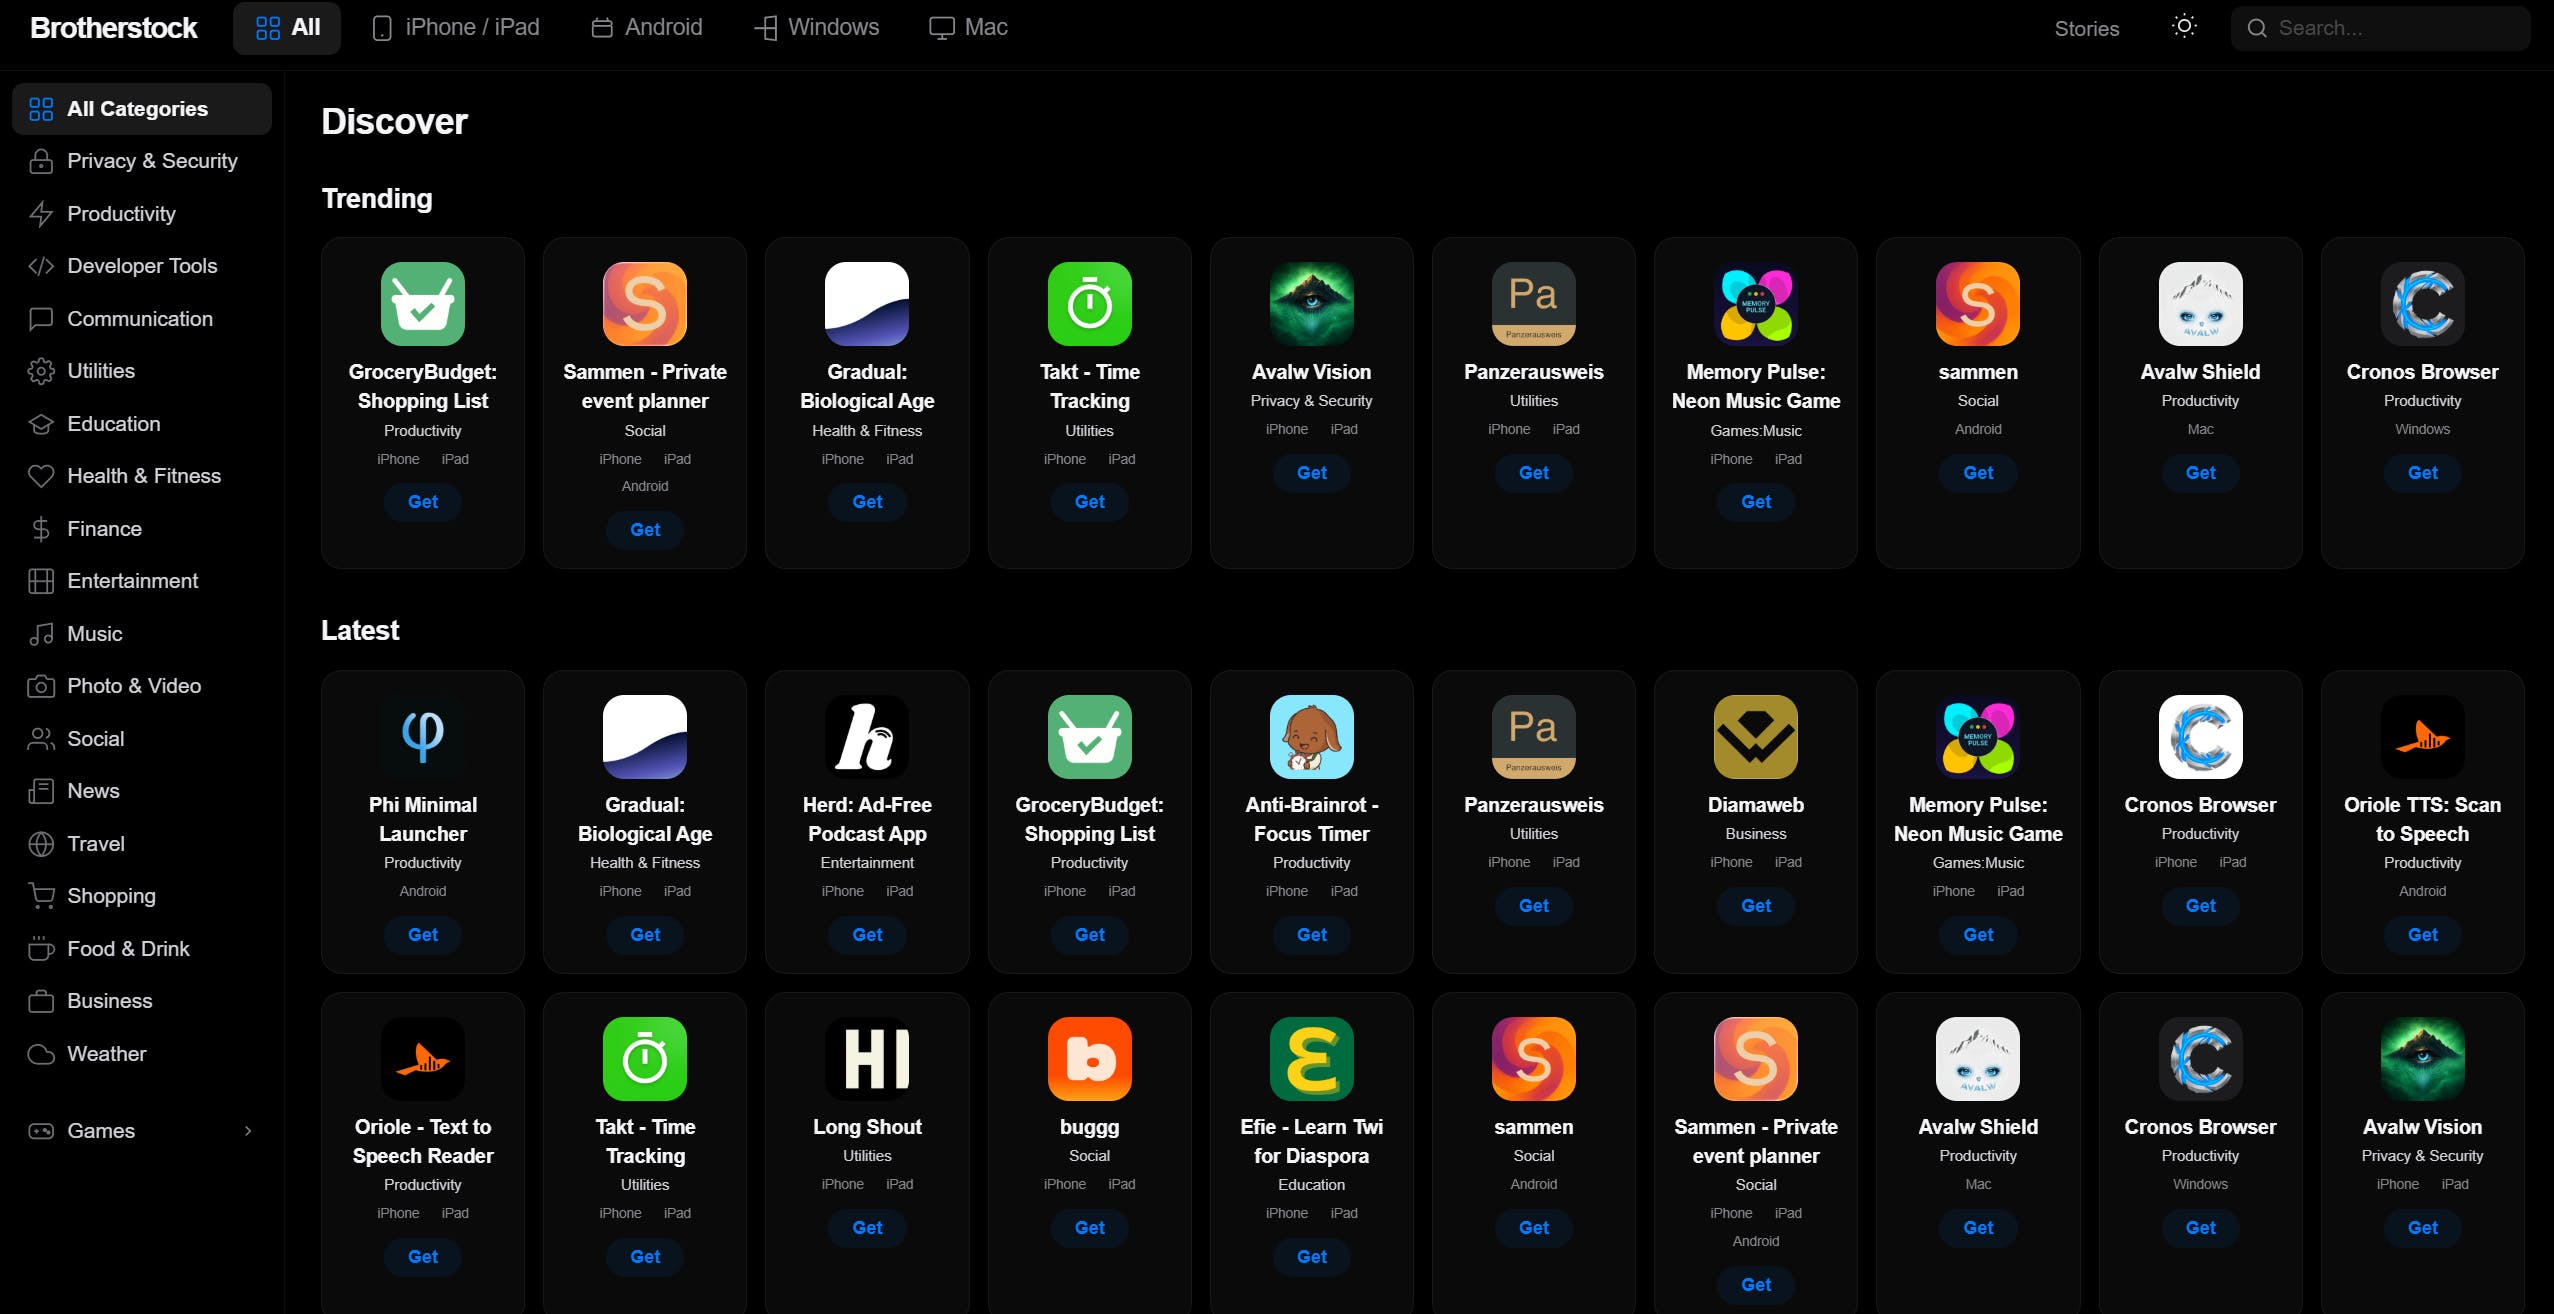The height and width of the screenshot is (1314, 2554).
Task: Open the Takt green timer icon in Trending
Action: (x=1089, y=304)
